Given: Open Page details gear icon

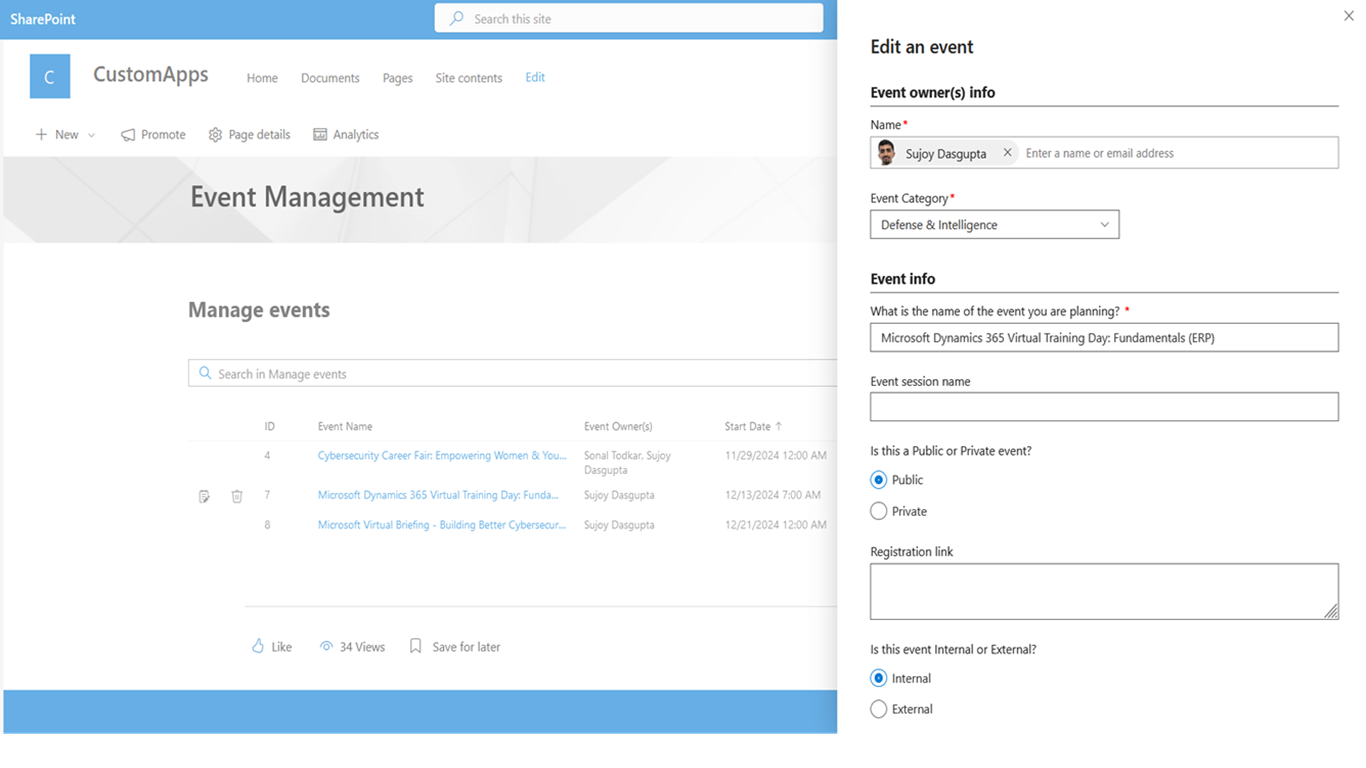Looking at the screenshot, I should pyautogui.click(x=215, y=135).
